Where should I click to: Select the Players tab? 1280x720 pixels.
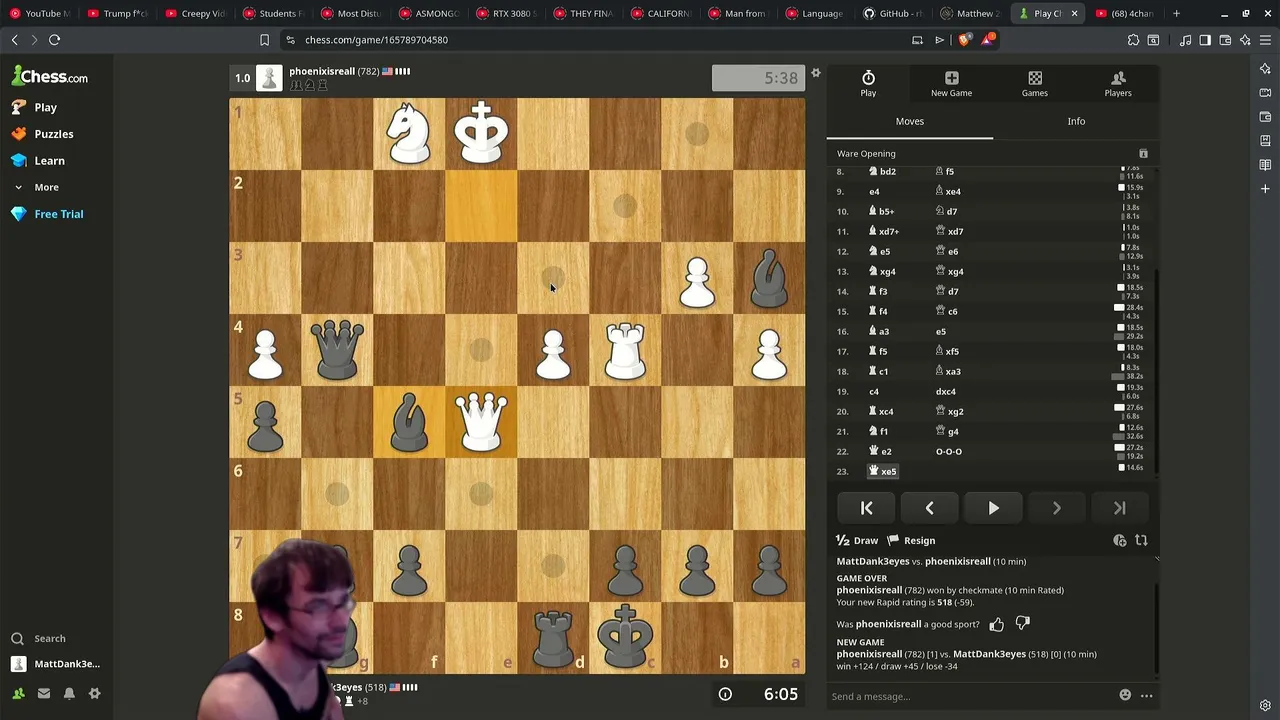click(x=1118, y=84)
